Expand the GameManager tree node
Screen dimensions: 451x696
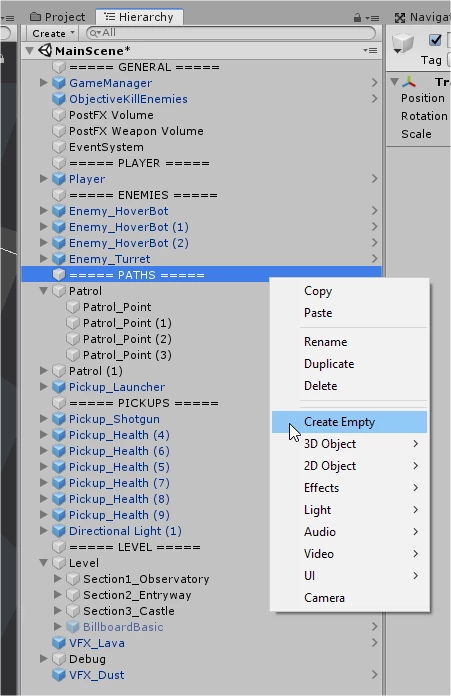pos(44,83)
